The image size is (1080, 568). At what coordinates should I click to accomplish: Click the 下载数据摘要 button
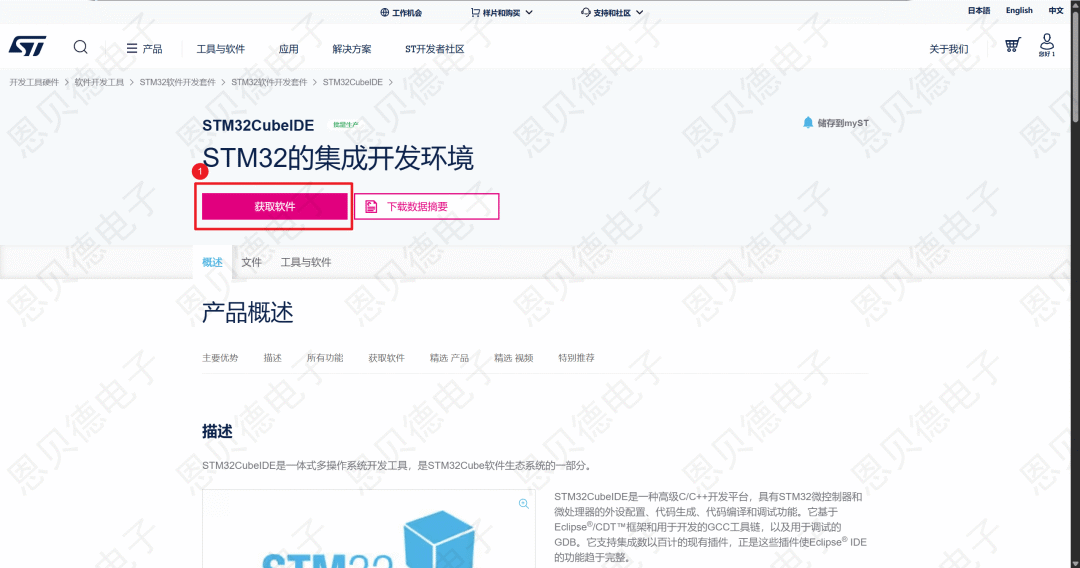pos(426,207)
